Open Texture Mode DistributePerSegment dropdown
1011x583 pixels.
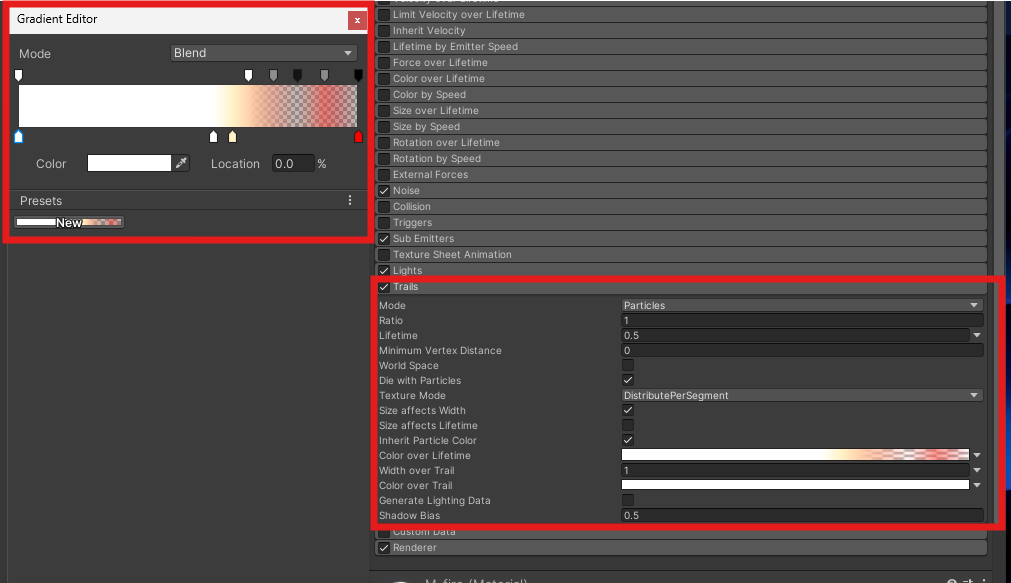tap(801, 395)
